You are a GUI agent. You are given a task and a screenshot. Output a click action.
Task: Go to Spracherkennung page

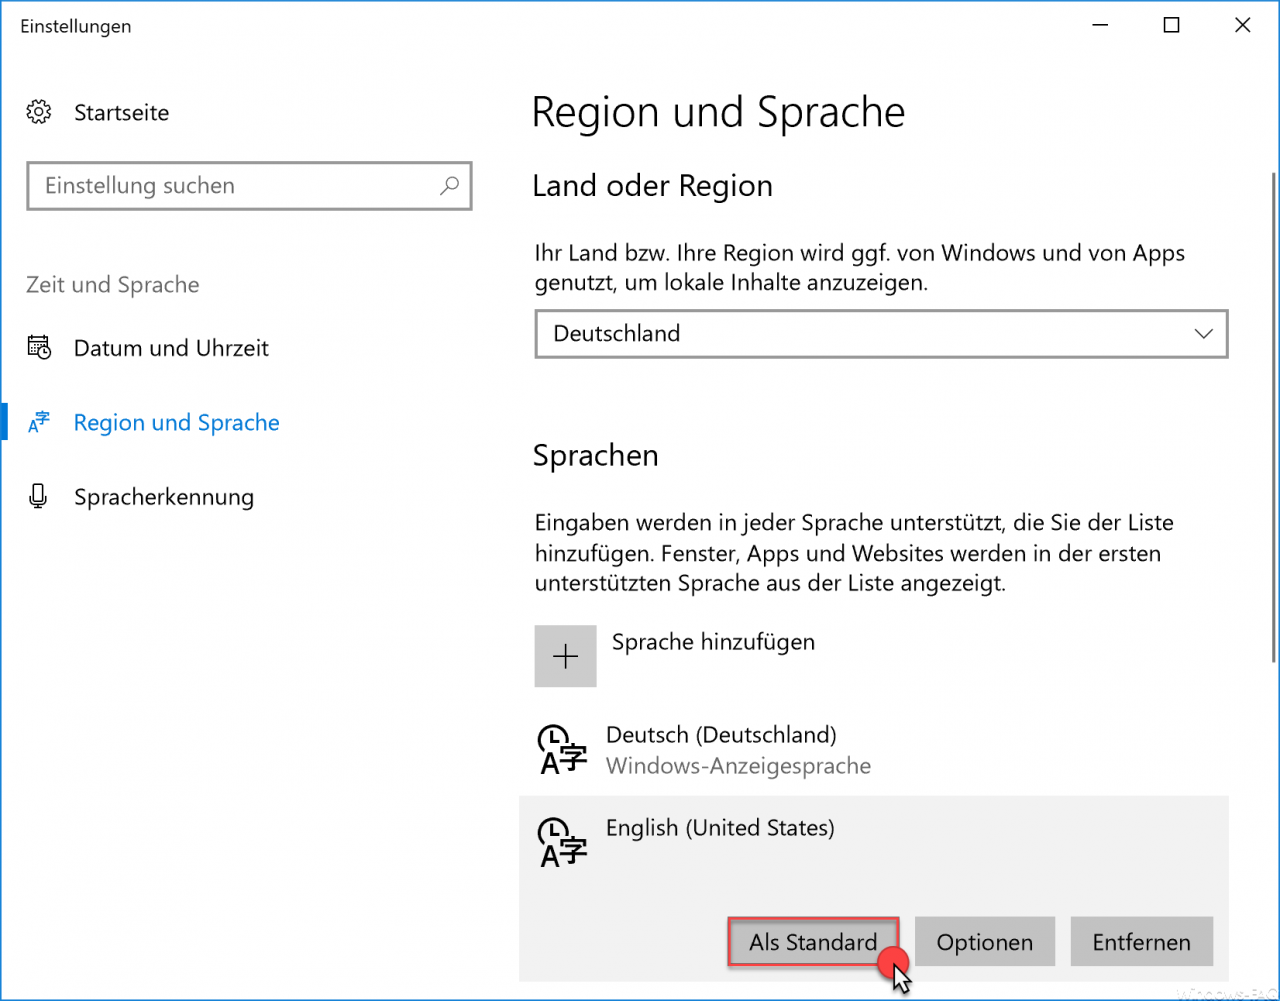tap(164, 497)
